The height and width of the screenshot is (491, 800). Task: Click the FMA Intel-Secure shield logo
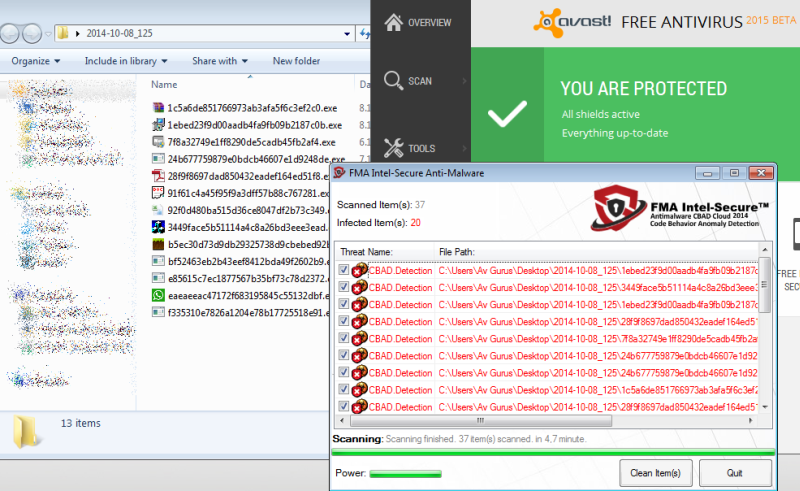(619, 208)
